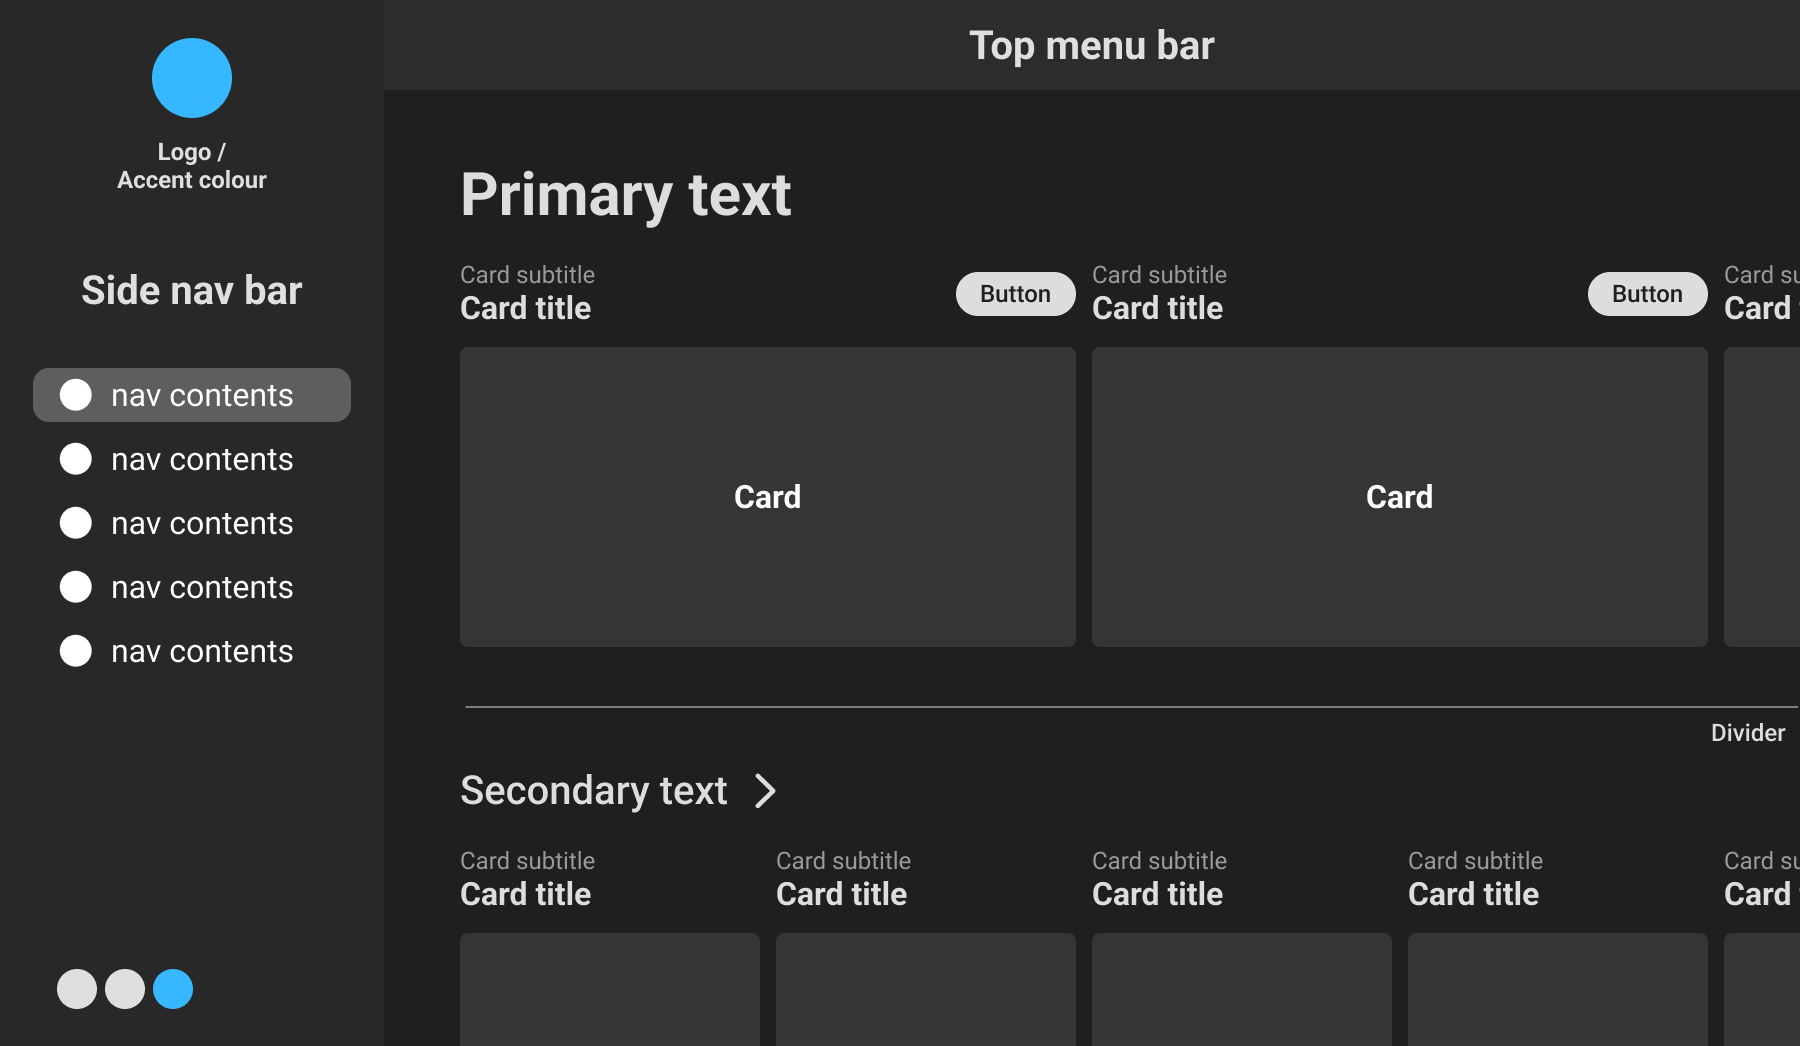Click the middle grey dot at sidebar bottom
This screenshot has width=1800, height=1046.
pyautogui.click(x=125, y=989)
